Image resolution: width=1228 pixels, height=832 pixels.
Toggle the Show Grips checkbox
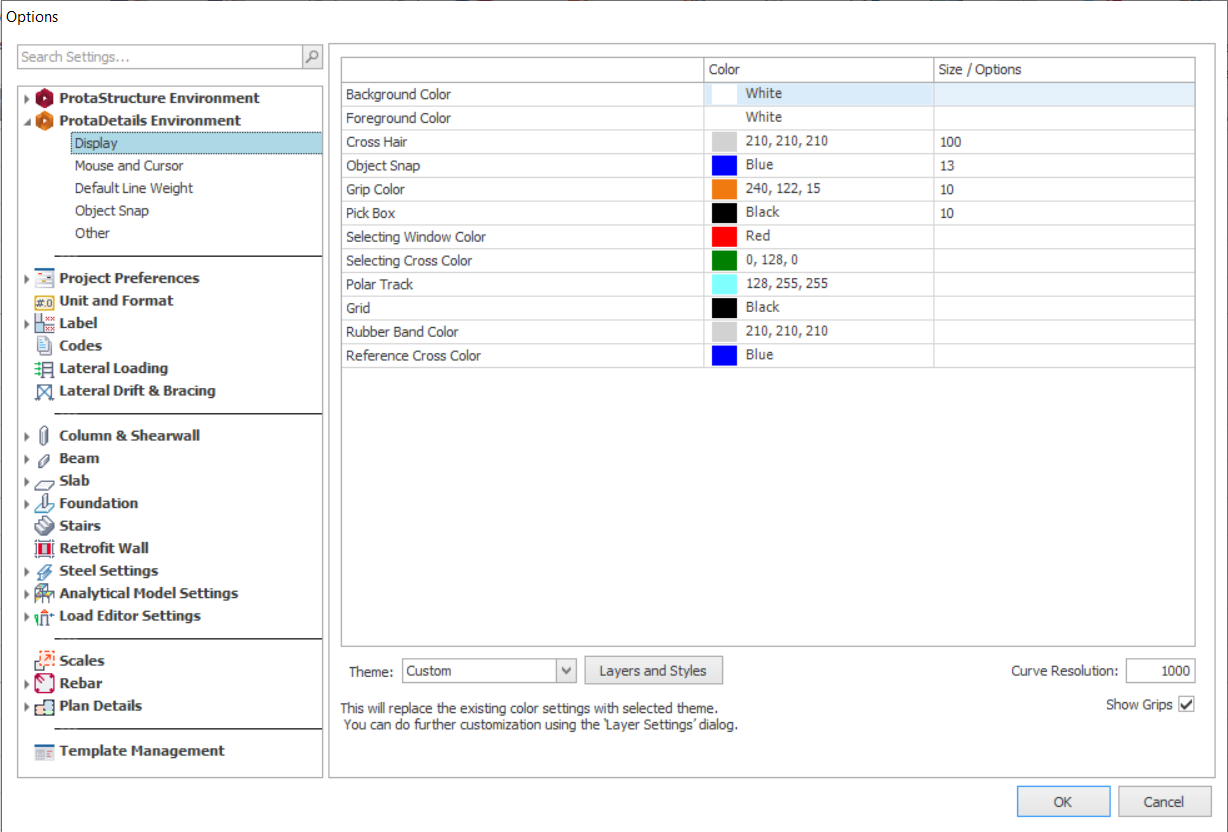1186,705
